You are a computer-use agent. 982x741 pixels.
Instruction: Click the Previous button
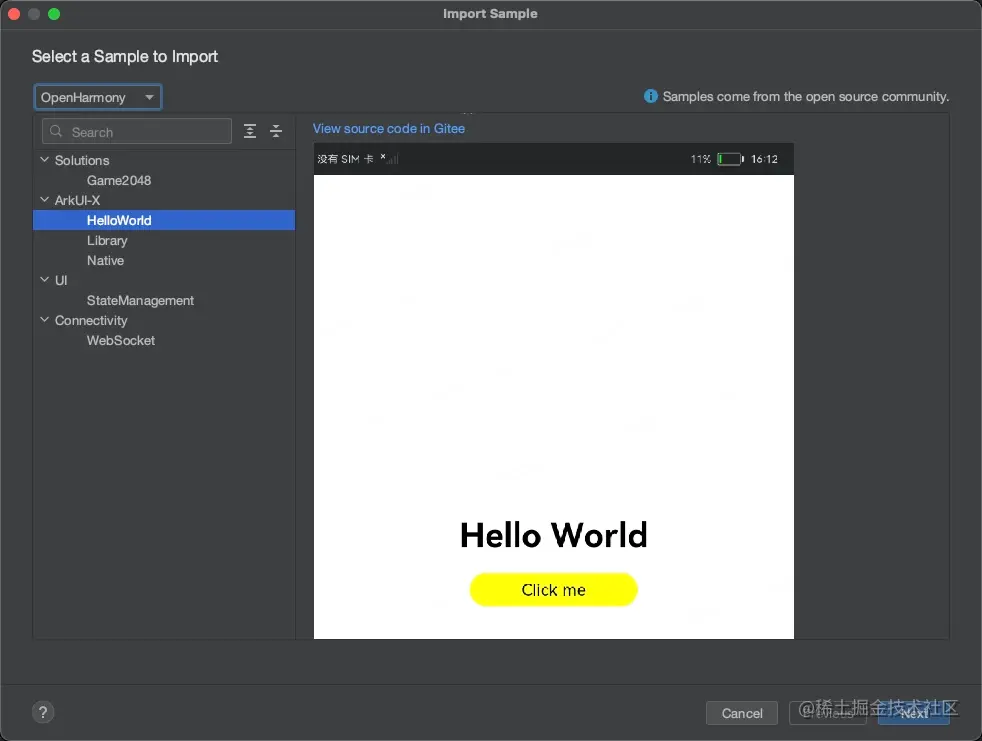(x=827, y=713)
